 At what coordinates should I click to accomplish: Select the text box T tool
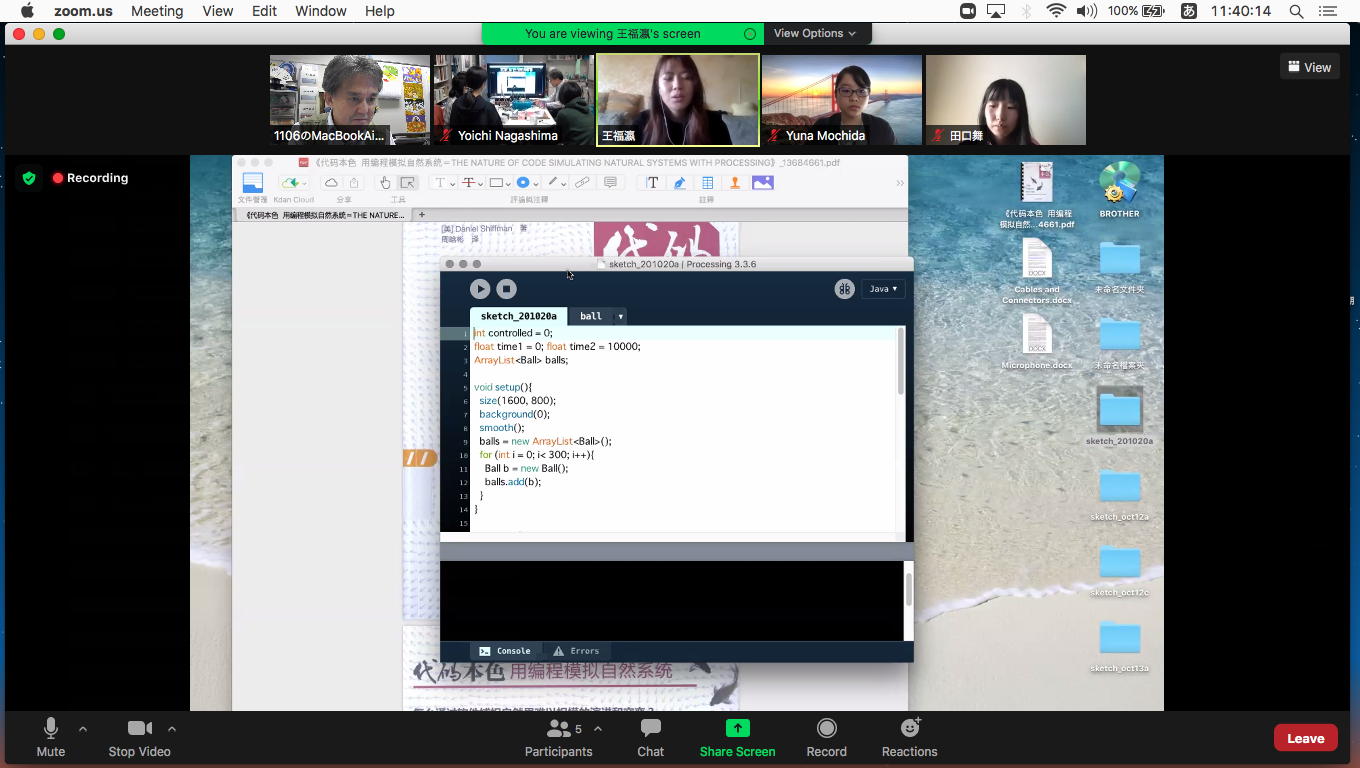pos(652,183)
